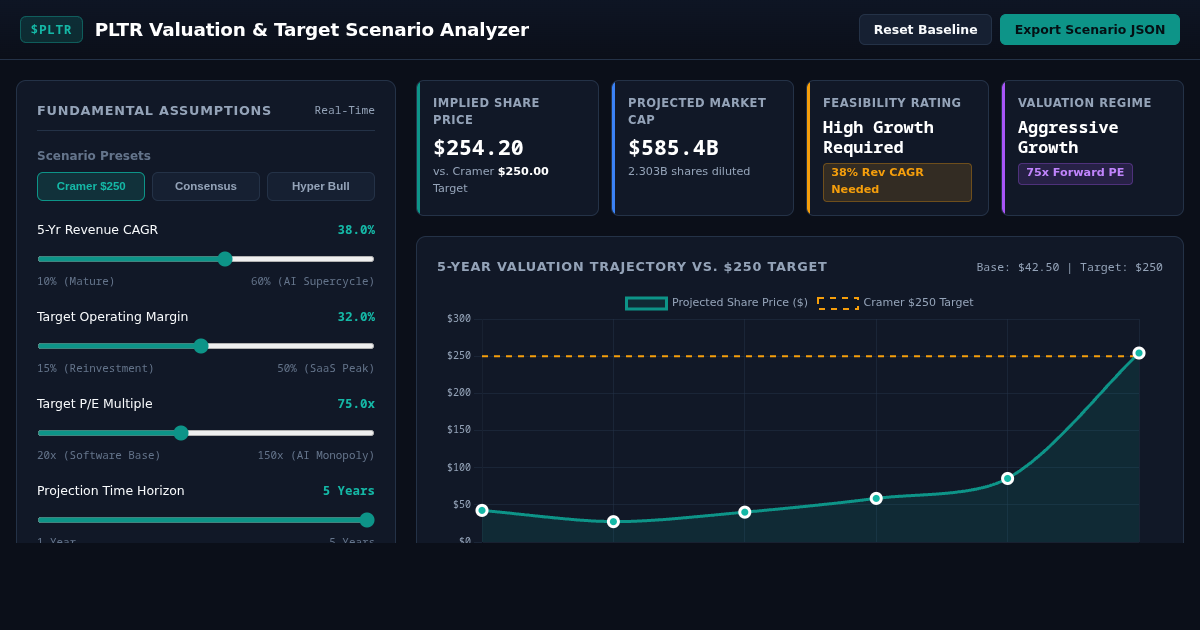Click the Fundamental Assumptions heading
This screenshot has height=630, width=1200.
154,111
